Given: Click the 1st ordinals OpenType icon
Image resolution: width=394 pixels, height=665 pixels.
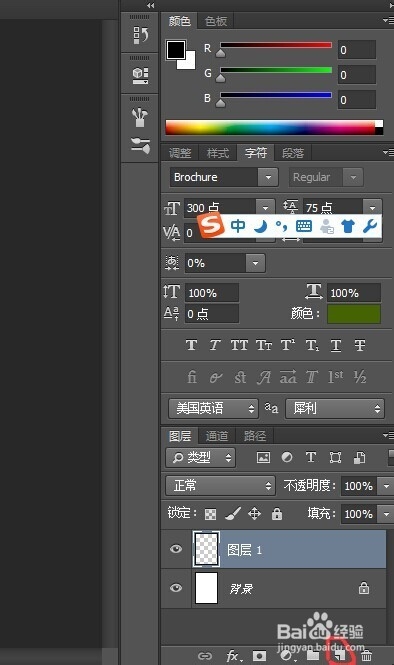Looking at the screenshot, I should (x=335, y=377).
